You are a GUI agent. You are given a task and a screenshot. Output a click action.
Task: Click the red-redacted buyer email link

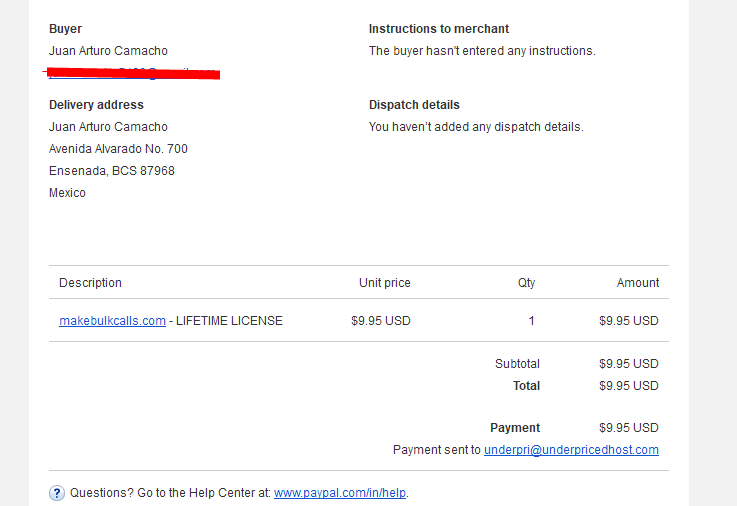coord(133,73)
